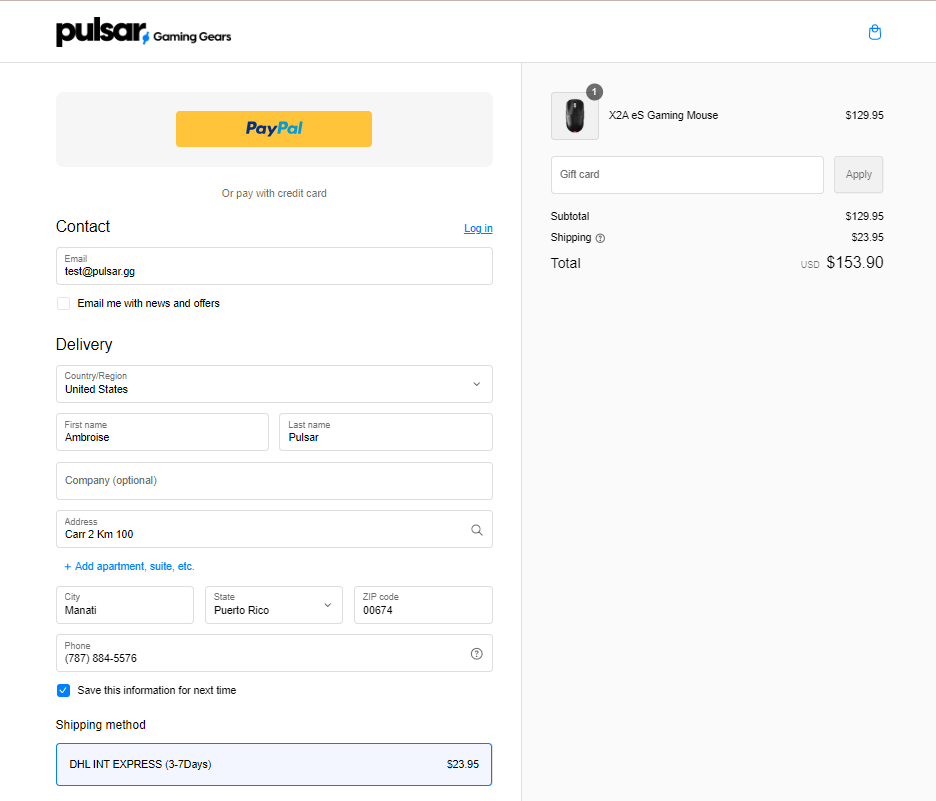
Task: Click the phone field help icon
Action: point(476,654)
